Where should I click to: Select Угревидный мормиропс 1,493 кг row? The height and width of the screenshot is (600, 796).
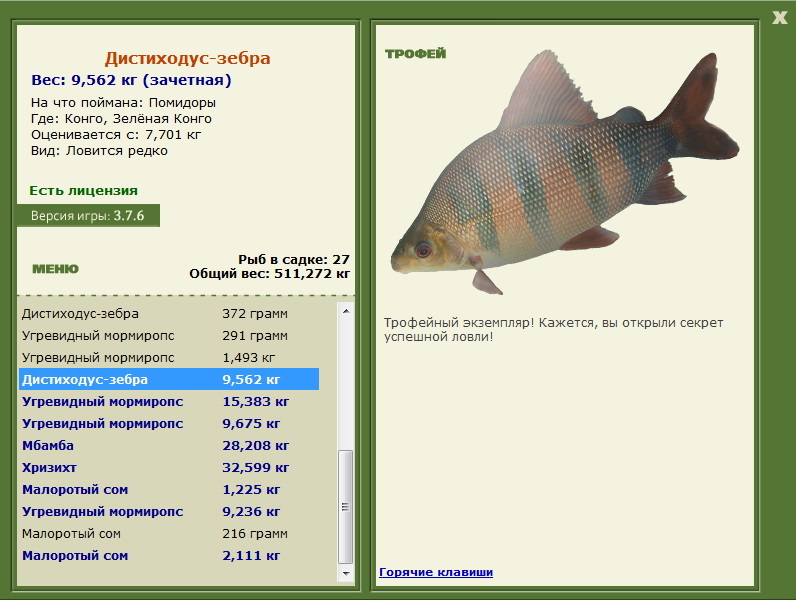[170, 357]
